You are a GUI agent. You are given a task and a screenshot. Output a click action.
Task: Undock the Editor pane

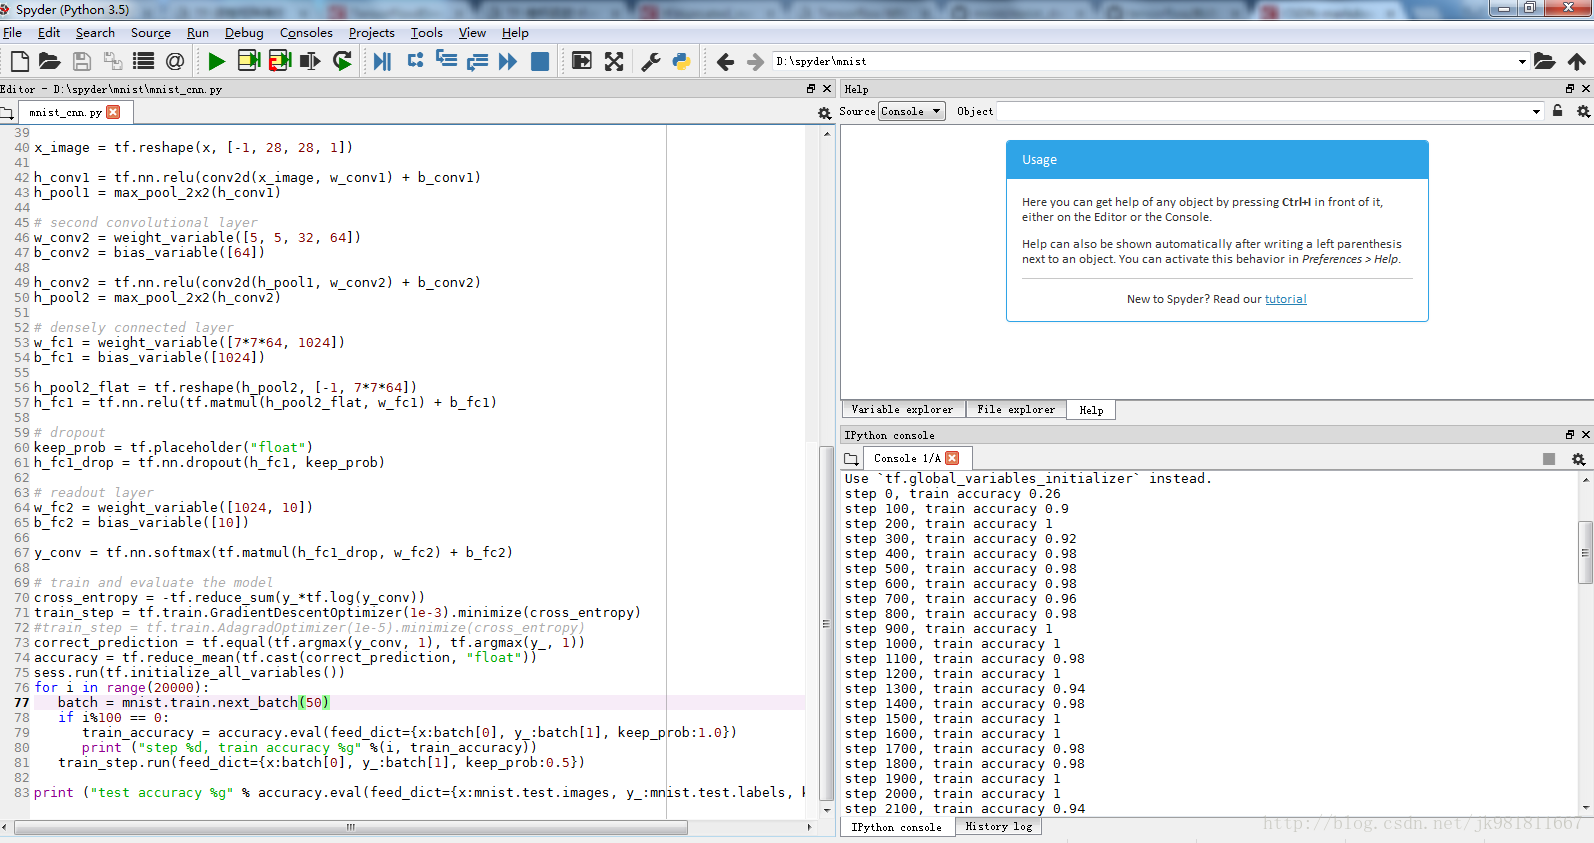[x=811, y=89]
